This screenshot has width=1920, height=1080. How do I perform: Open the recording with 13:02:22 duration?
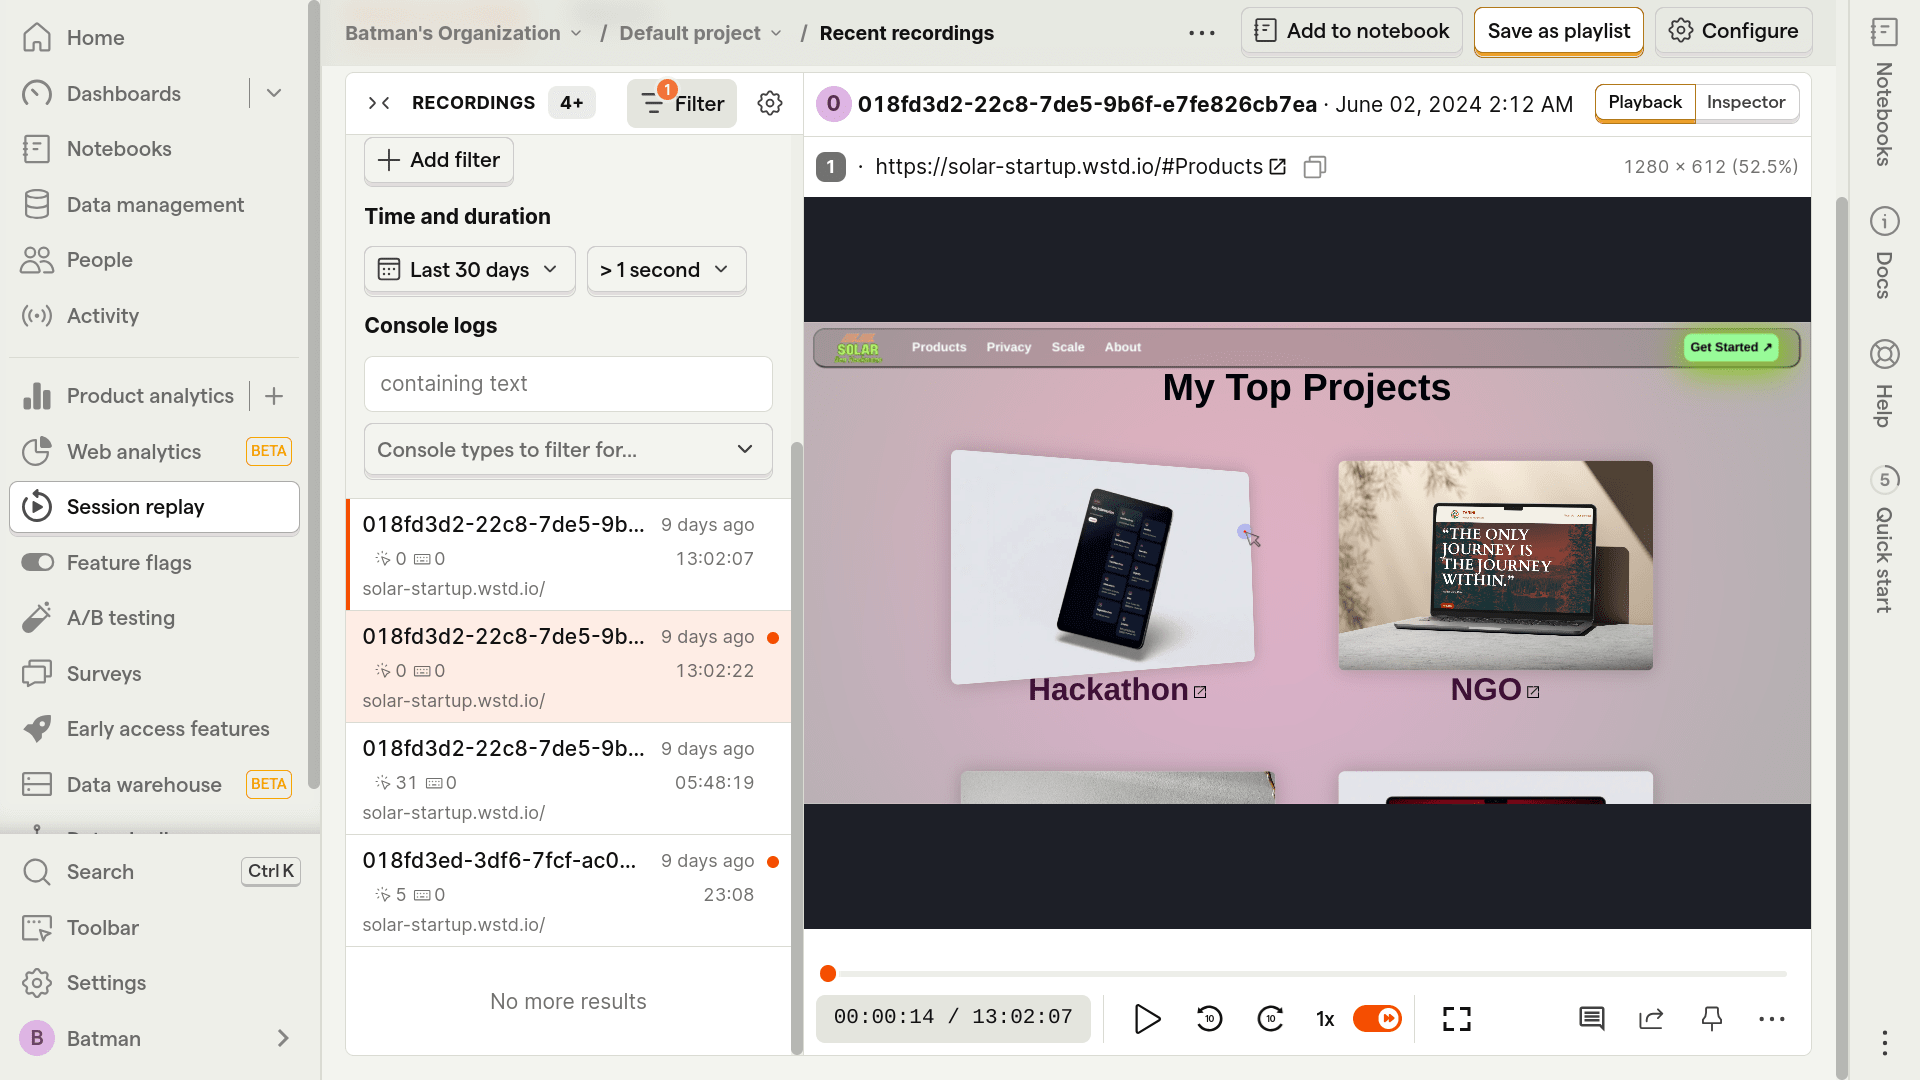pos(568,667)
